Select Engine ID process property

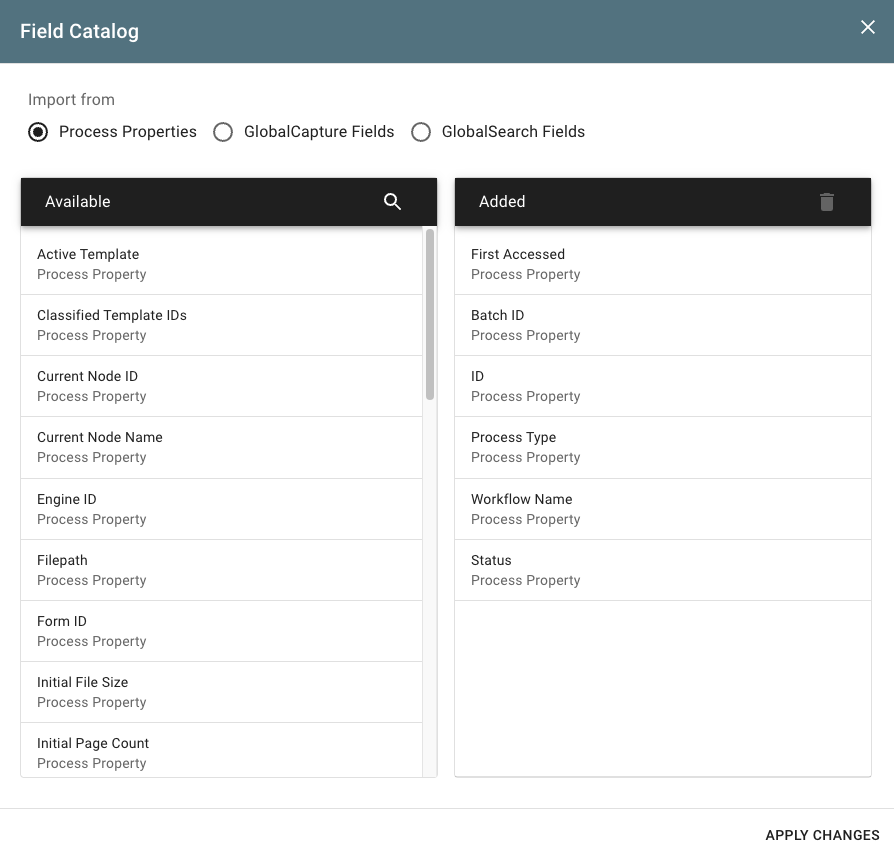coord(220,509)
